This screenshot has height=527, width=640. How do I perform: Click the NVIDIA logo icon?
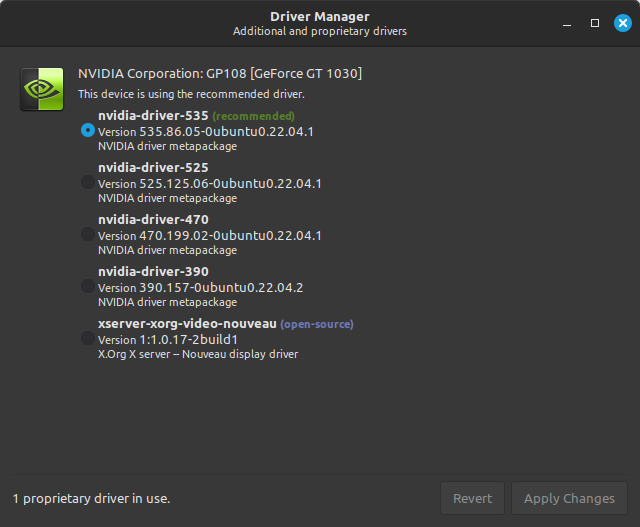pyautogui.click(x=42, y=89)
